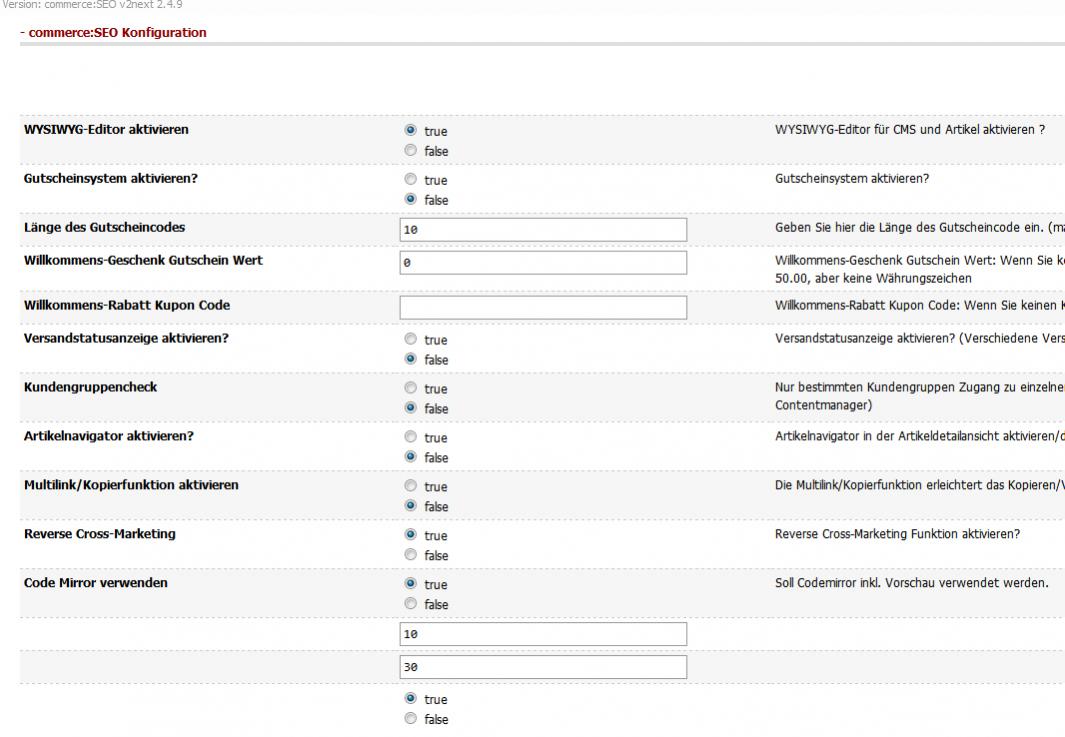Click the unlabeled input field containing 30
Image resolution: width=1065 pixels, height=737 pixels.
coord(543,667)
